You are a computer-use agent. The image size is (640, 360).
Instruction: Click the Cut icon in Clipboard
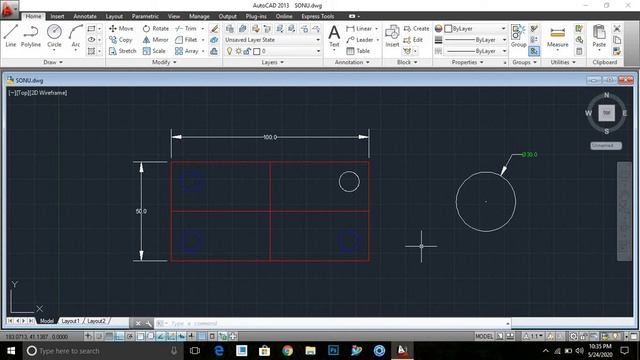click(x=617, y=29)
